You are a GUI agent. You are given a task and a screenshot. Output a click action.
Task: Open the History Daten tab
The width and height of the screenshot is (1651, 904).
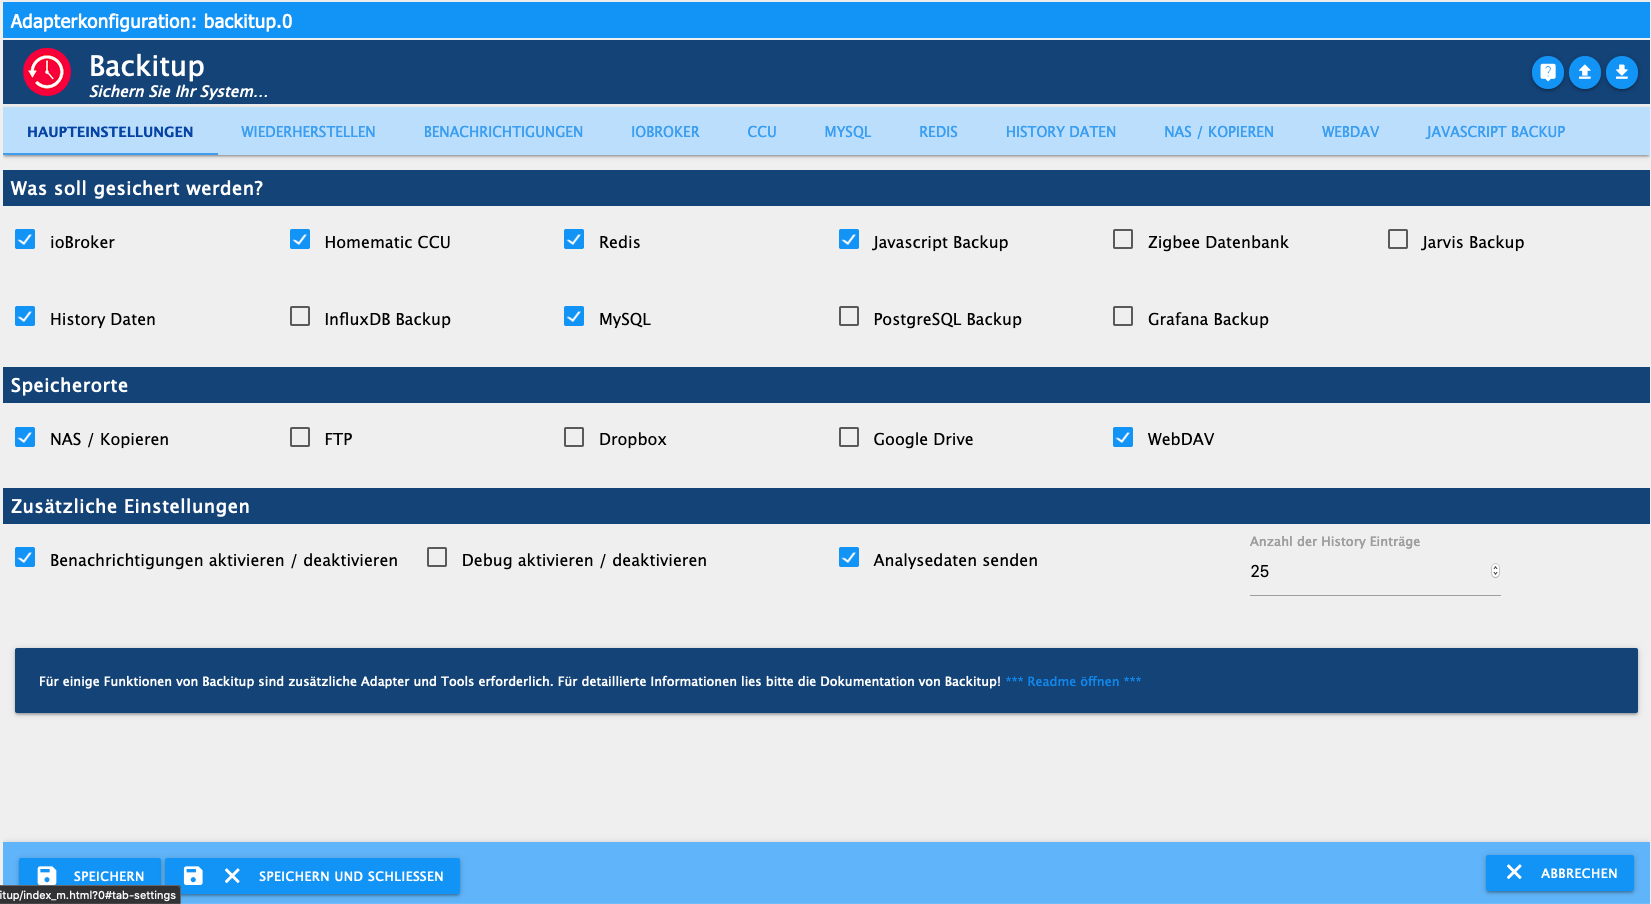(1061, 132)
